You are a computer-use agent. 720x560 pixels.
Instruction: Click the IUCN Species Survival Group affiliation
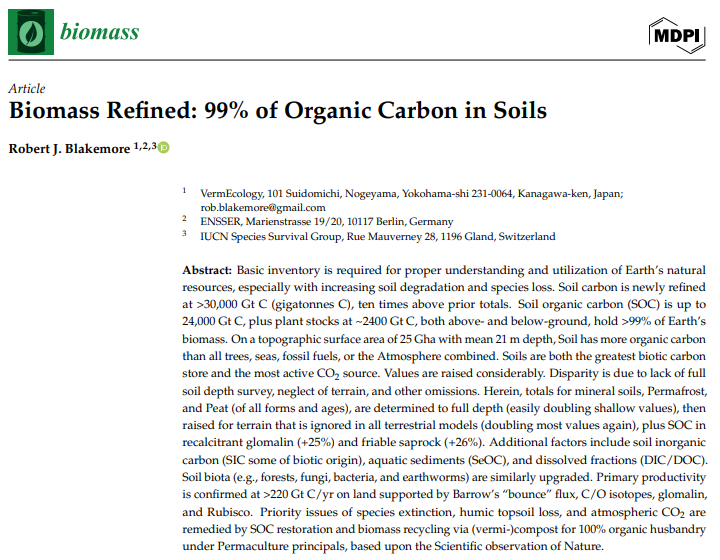click(x=377, y=236)
